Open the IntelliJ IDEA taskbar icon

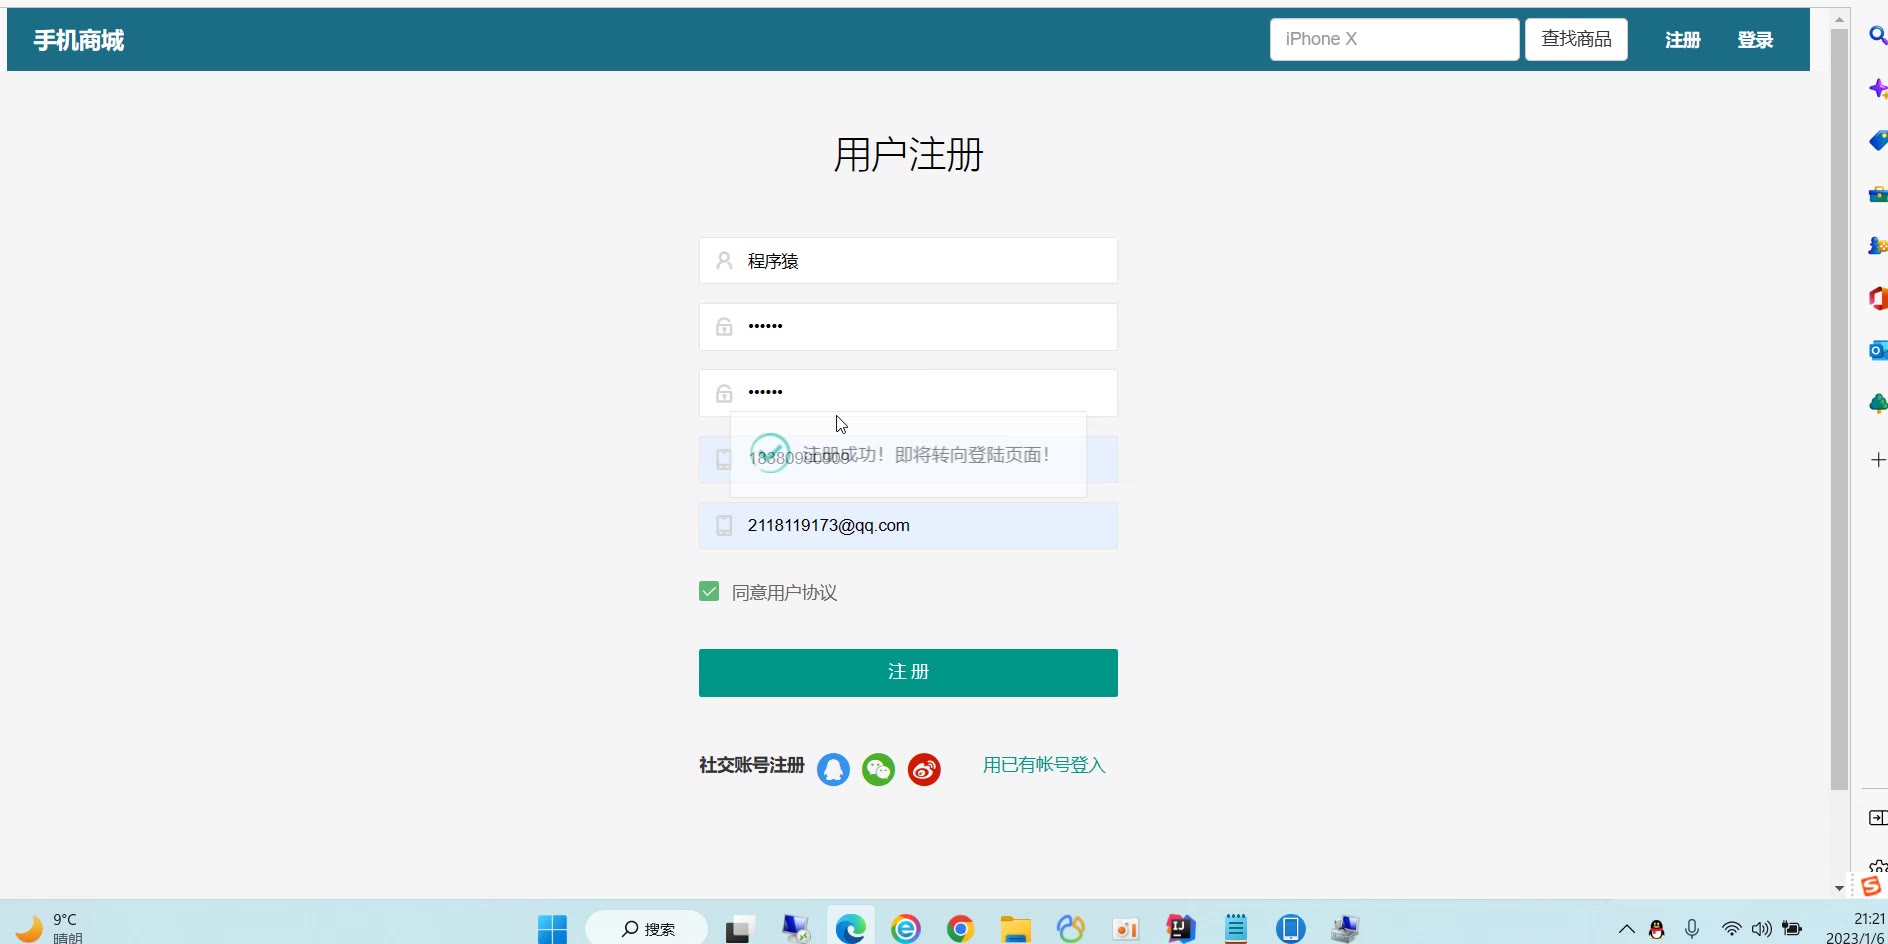click(1181, 929)
